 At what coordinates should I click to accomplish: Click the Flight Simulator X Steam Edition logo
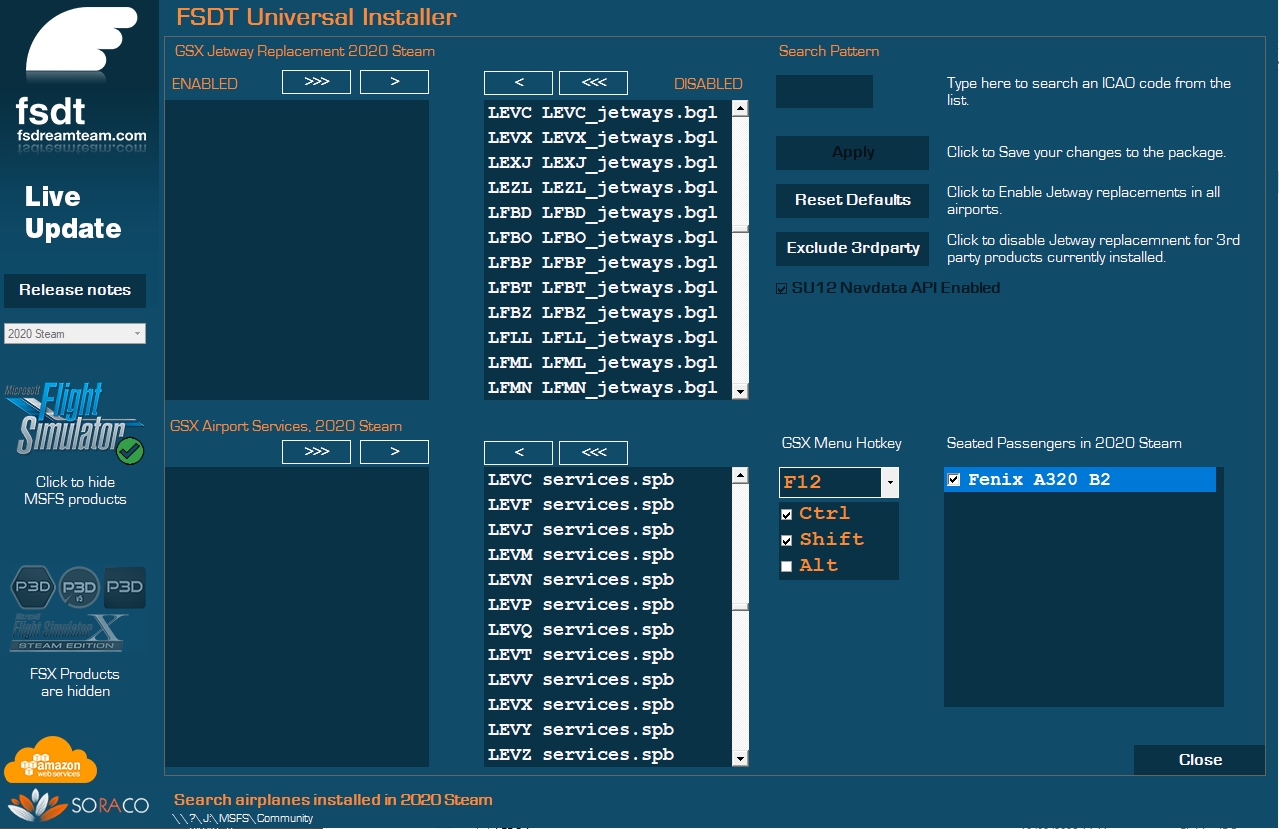click(69, 632)
